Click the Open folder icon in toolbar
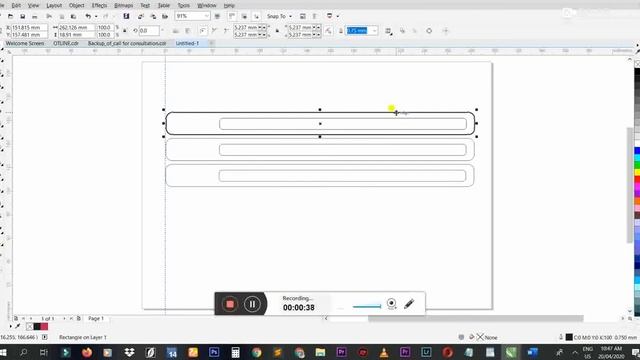 [x=11, y=16]
